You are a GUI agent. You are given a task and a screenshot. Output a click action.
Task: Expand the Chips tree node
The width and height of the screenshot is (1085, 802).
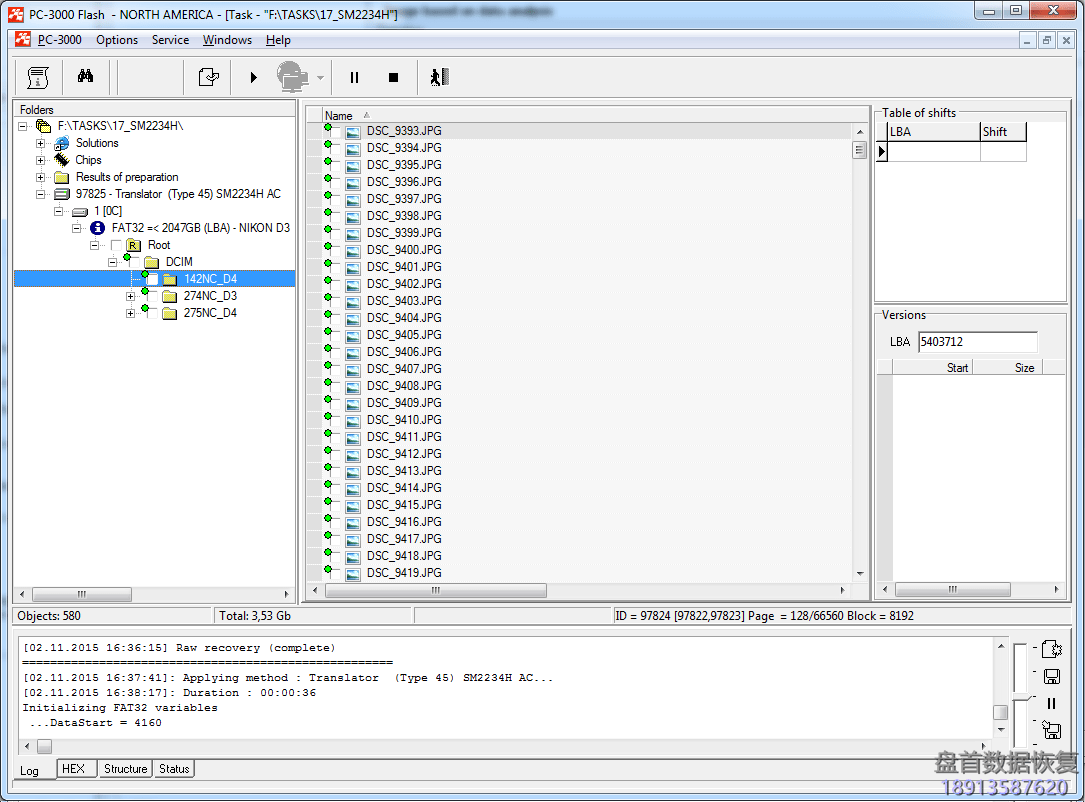(x=41, y=160)
